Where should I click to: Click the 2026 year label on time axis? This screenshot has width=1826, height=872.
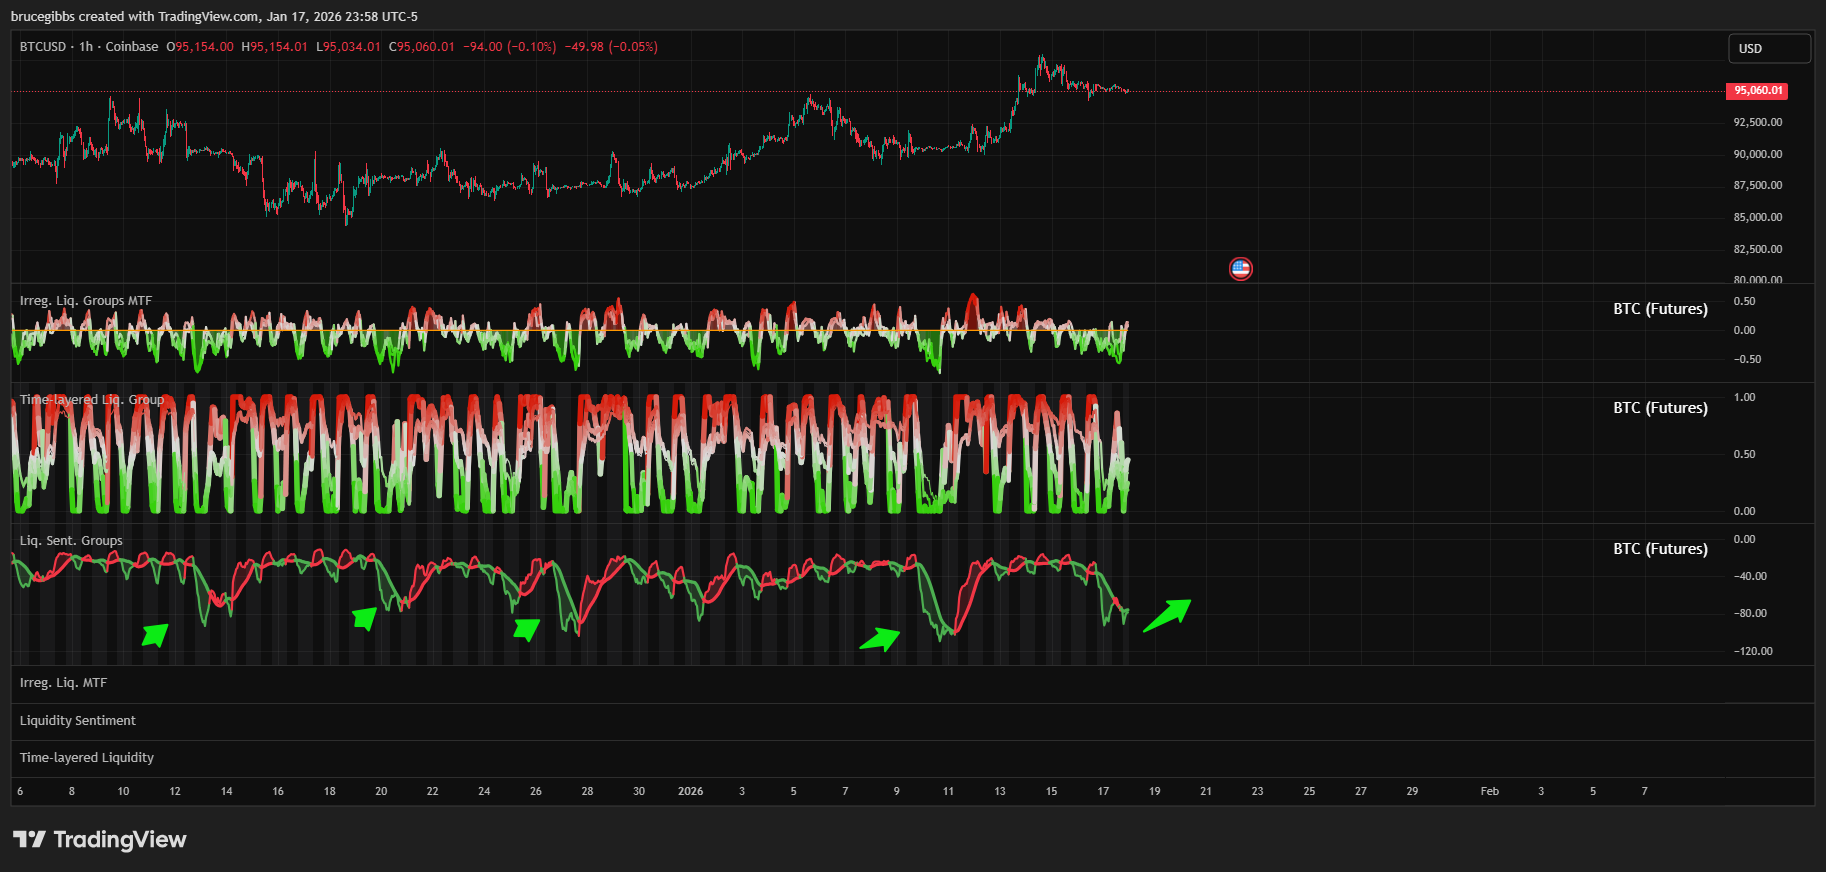(x=690, y=791)
